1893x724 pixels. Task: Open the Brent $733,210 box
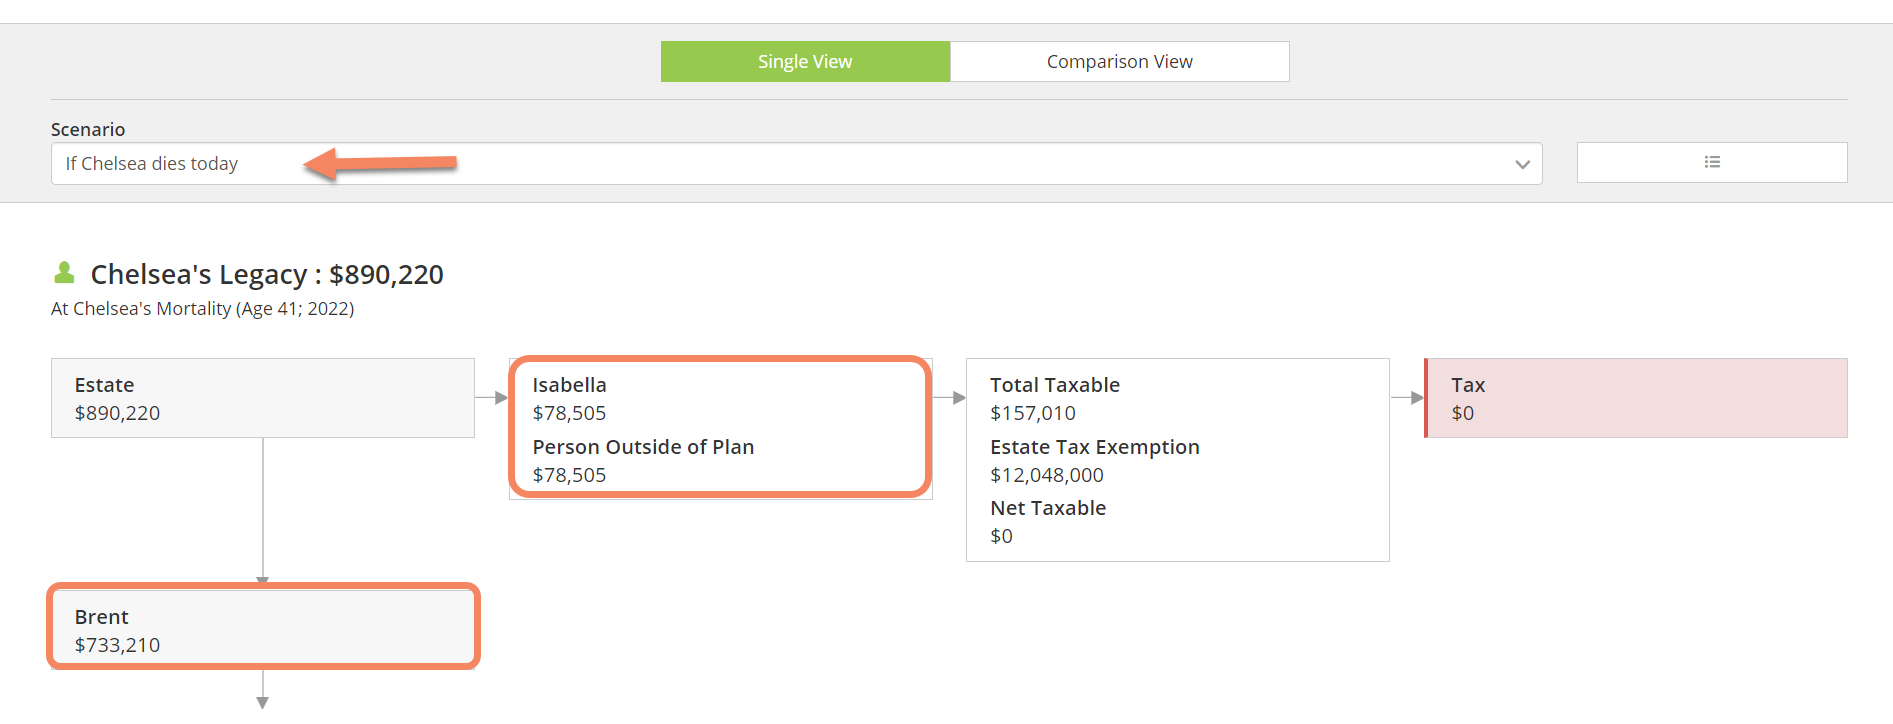[263, 630]
